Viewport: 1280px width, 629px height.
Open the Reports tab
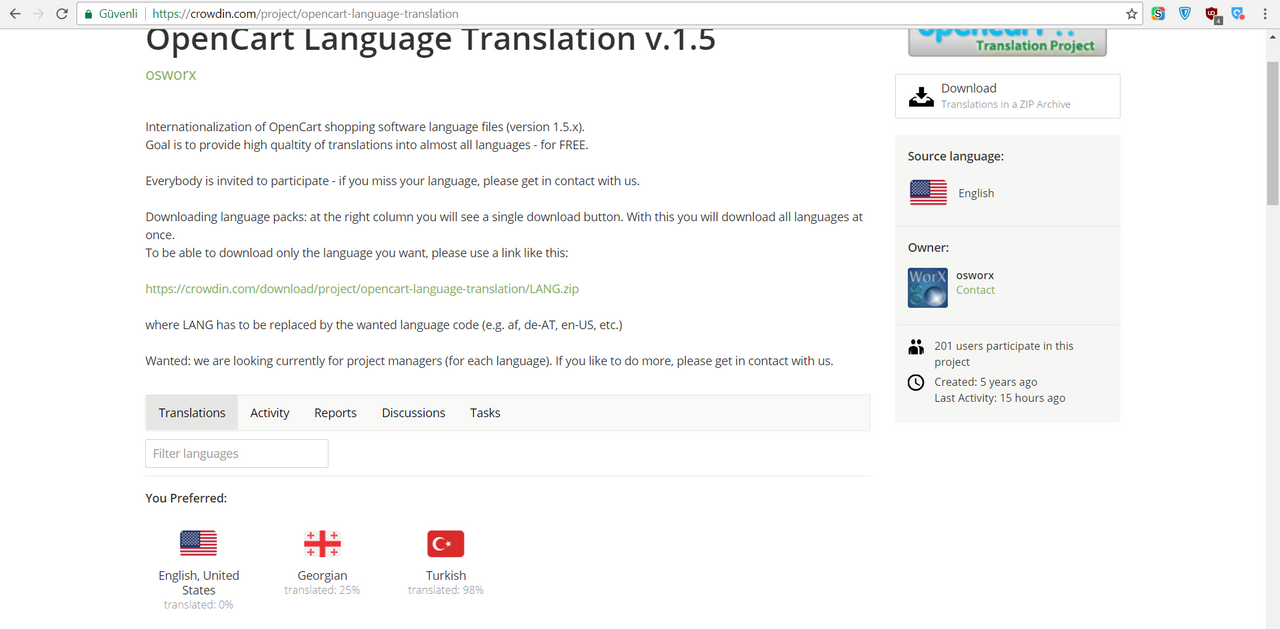coord(335,413)
